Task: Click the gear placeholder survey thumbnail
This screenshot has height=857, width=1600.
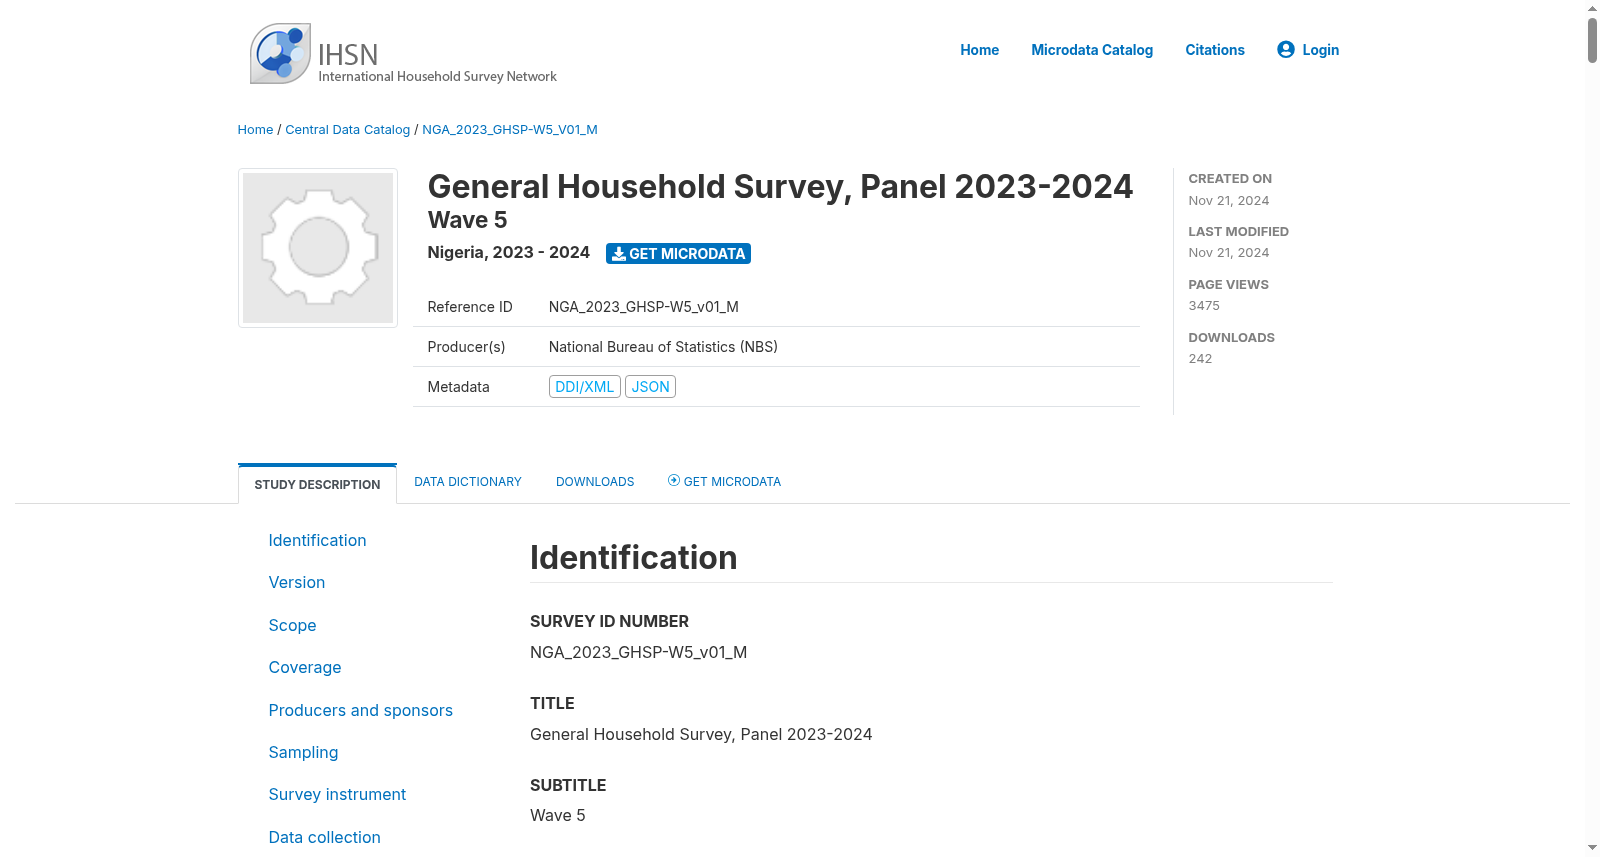Action: [318, 248]
